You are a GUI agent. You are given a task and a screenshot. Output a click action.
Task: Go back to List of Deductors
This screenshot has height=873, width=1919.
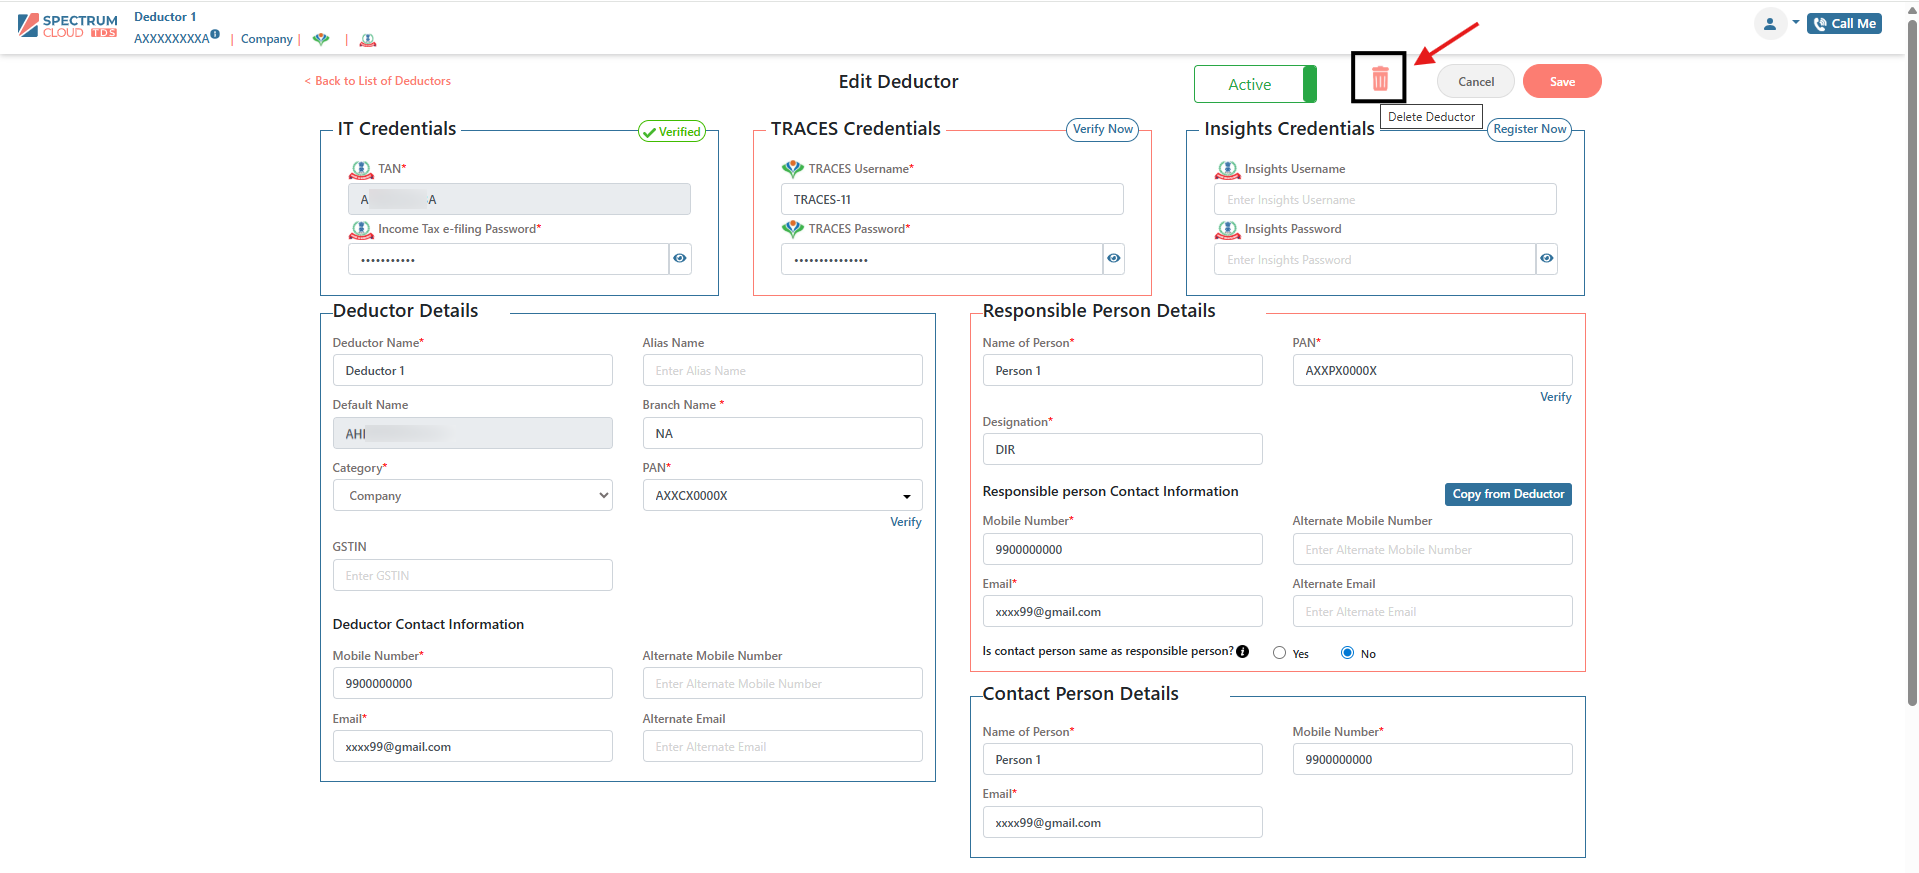point(378,81)
